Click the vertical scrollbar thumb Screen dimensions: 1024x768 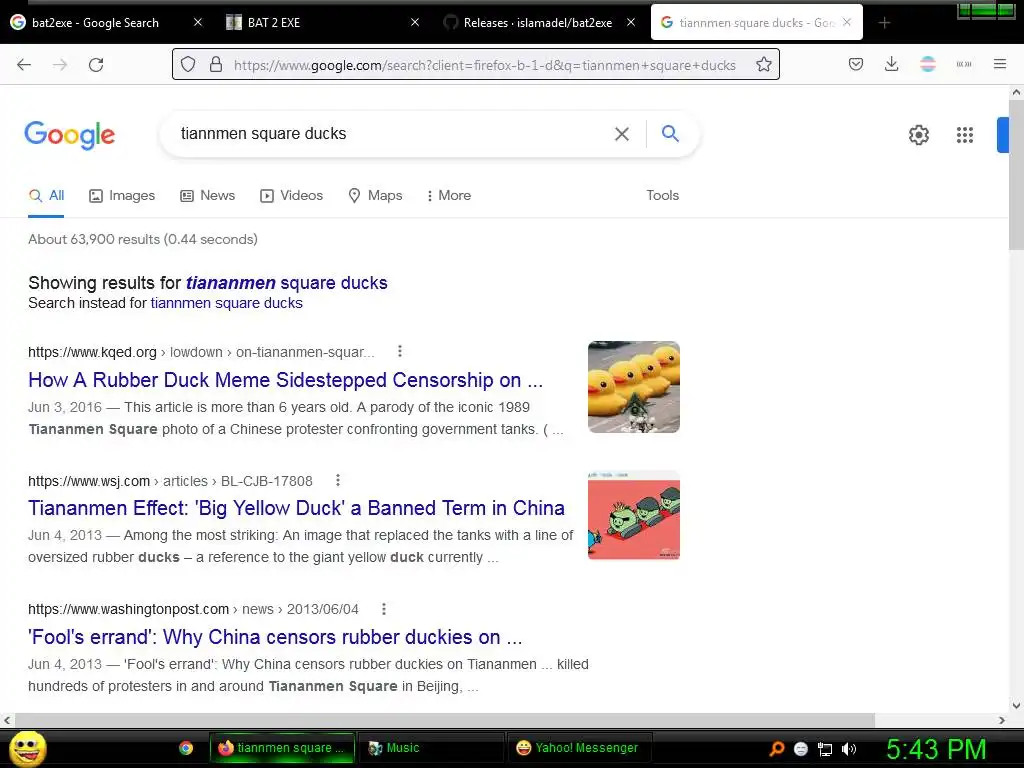tap(1016, 175)
